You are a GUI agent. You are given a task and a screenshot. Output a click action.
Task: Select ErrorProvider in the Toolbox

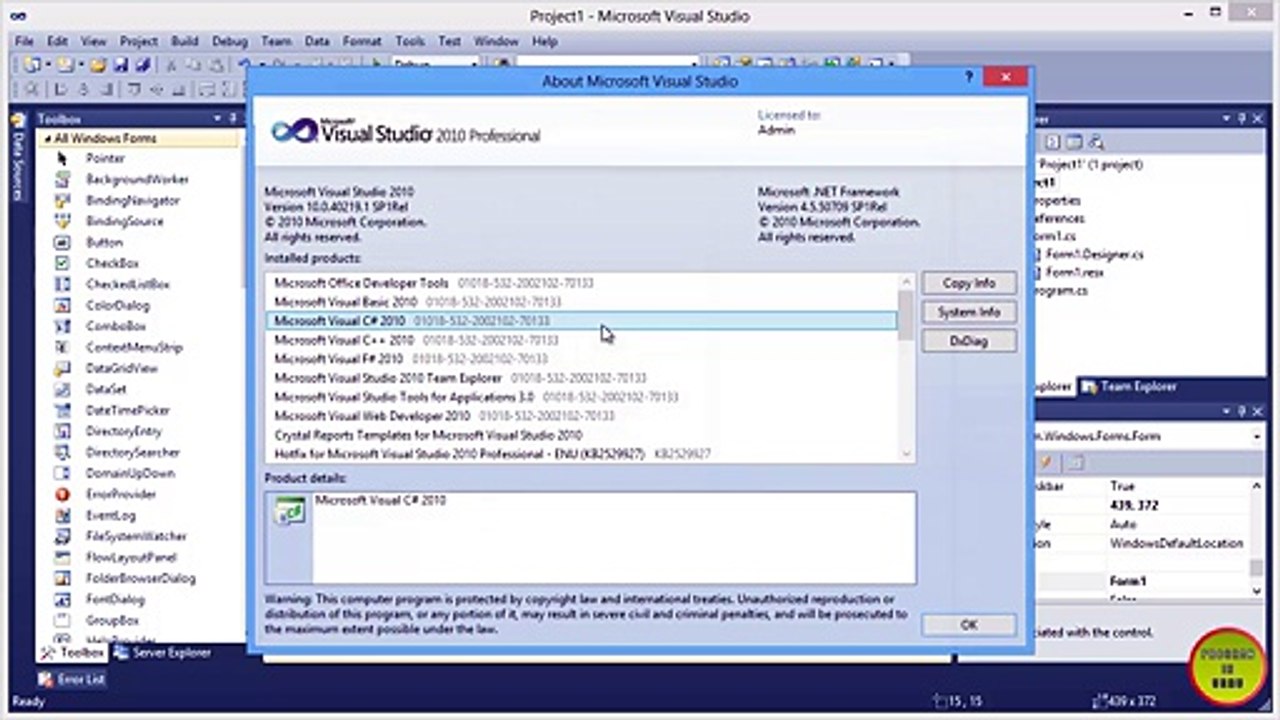pos(120,494)
